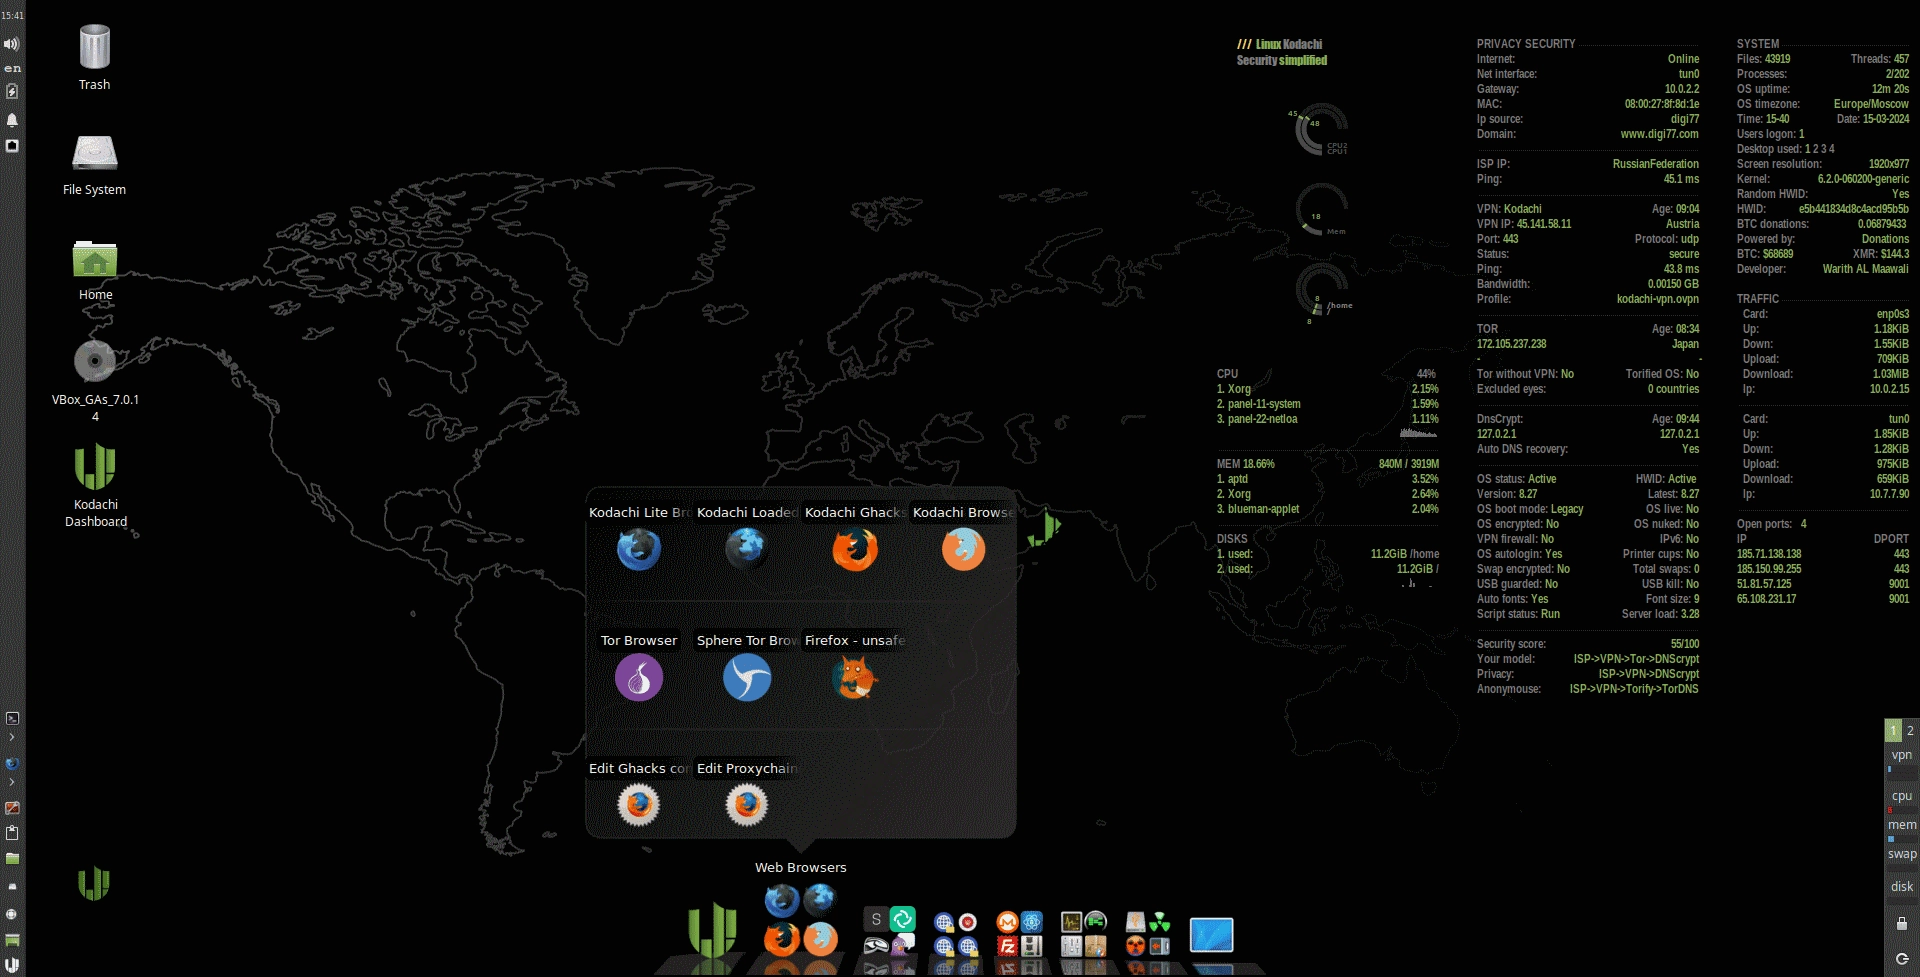Click the TOR IP '172.105.237.238'
Screen dimensions: 1920x977
(x=1511, y=344)
